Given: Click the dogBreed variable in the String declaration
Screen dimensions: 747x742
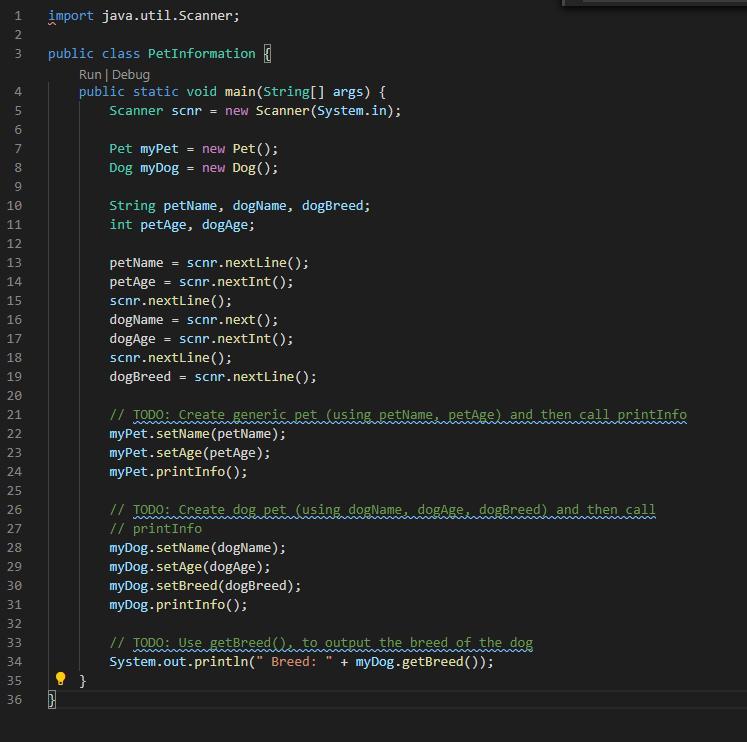Looking at the screenshot, I should 332,206.
